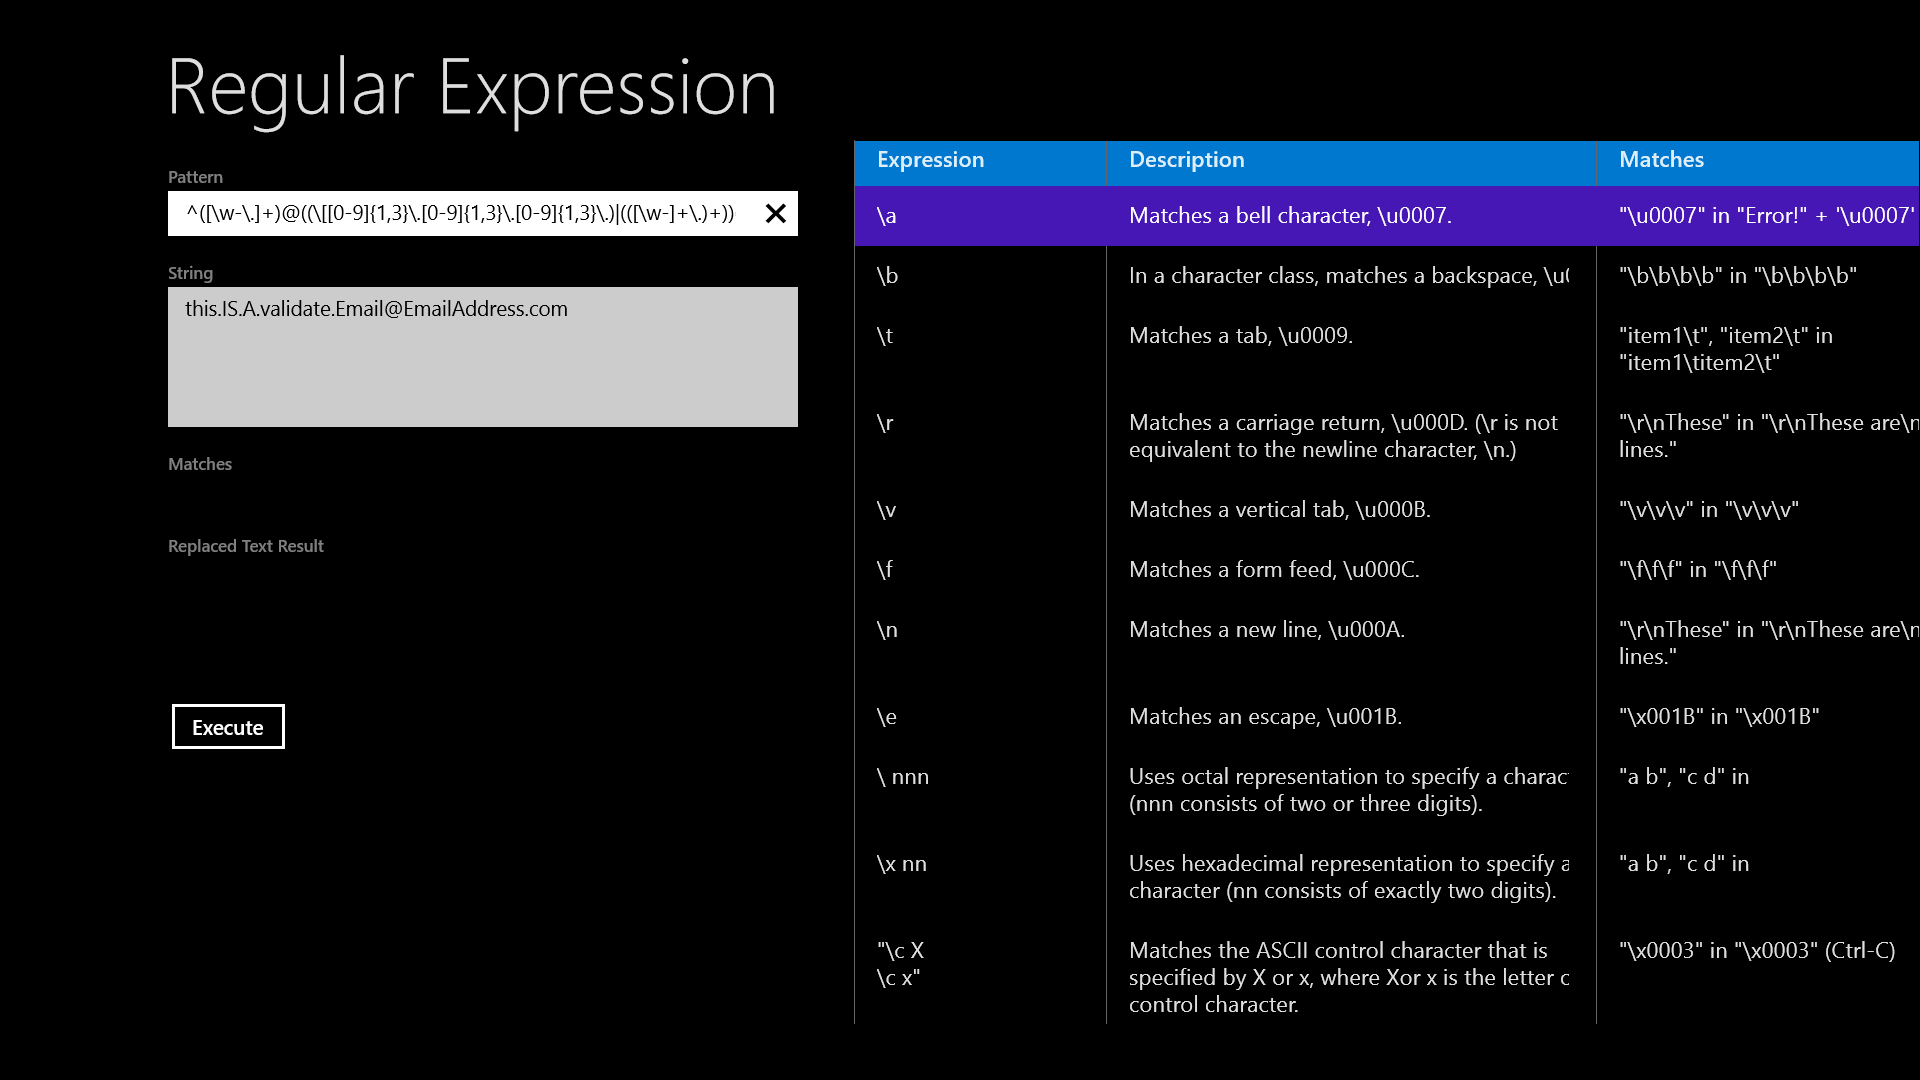Select the \x nn hexadecimal row
This screenshot has width=1920, height=1080.
click(x=1289, y=876)
